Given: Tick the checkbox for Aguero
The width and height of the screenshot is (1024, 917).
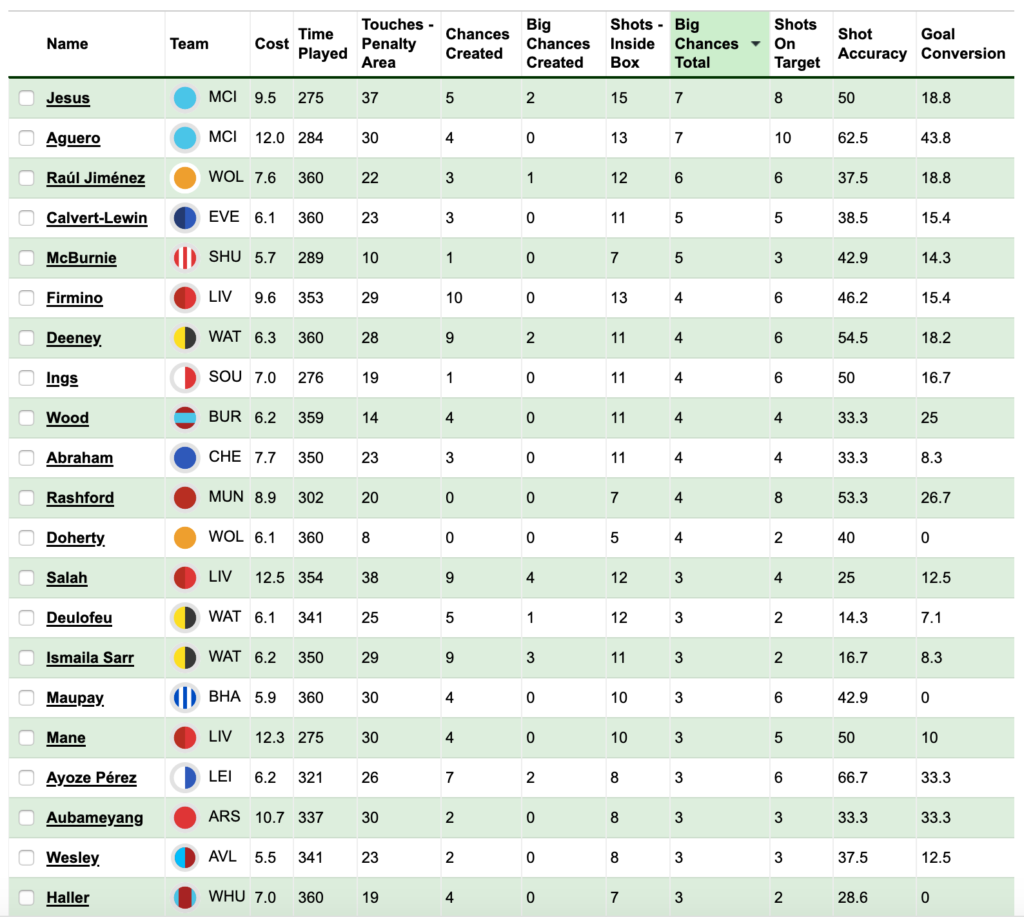Looking at the screenshot, I should point(26,138).
